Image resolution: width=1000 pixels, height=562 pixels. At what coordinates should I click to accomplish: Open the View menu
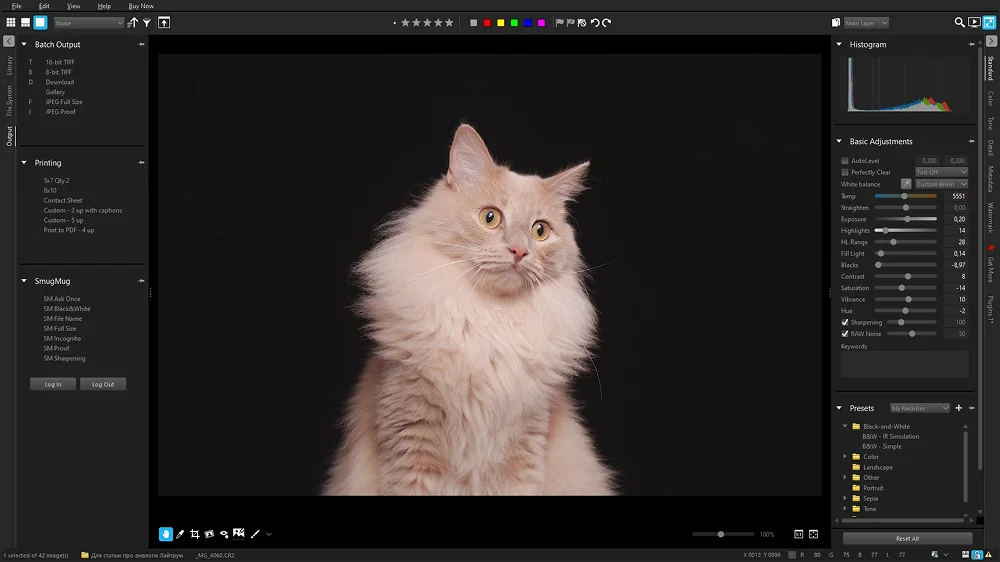(73, 6)
